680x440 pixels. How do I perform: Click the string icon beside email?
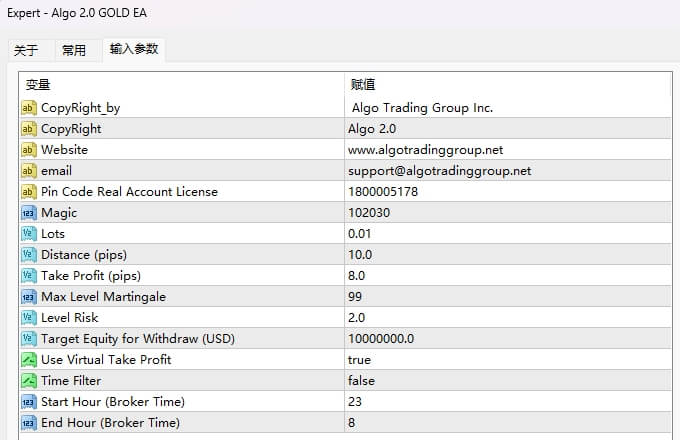click(x=29, y=171)
